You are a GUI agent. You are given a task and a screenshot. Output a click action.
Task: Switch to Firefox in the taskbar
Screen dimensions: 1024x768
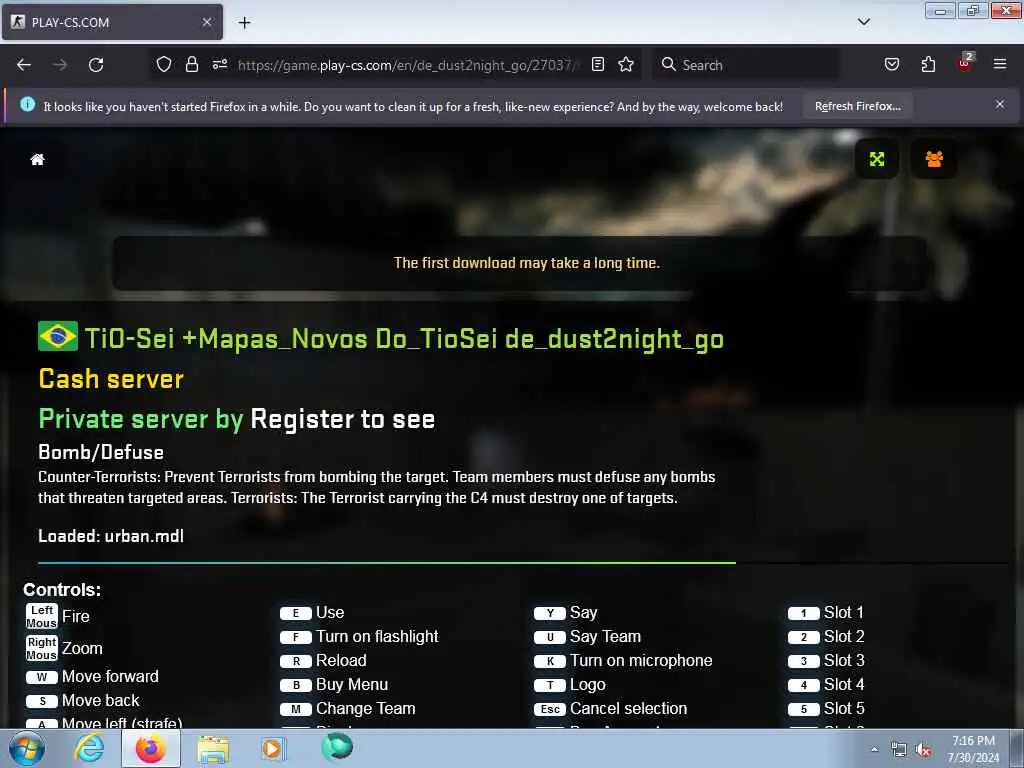coord(150,748)
